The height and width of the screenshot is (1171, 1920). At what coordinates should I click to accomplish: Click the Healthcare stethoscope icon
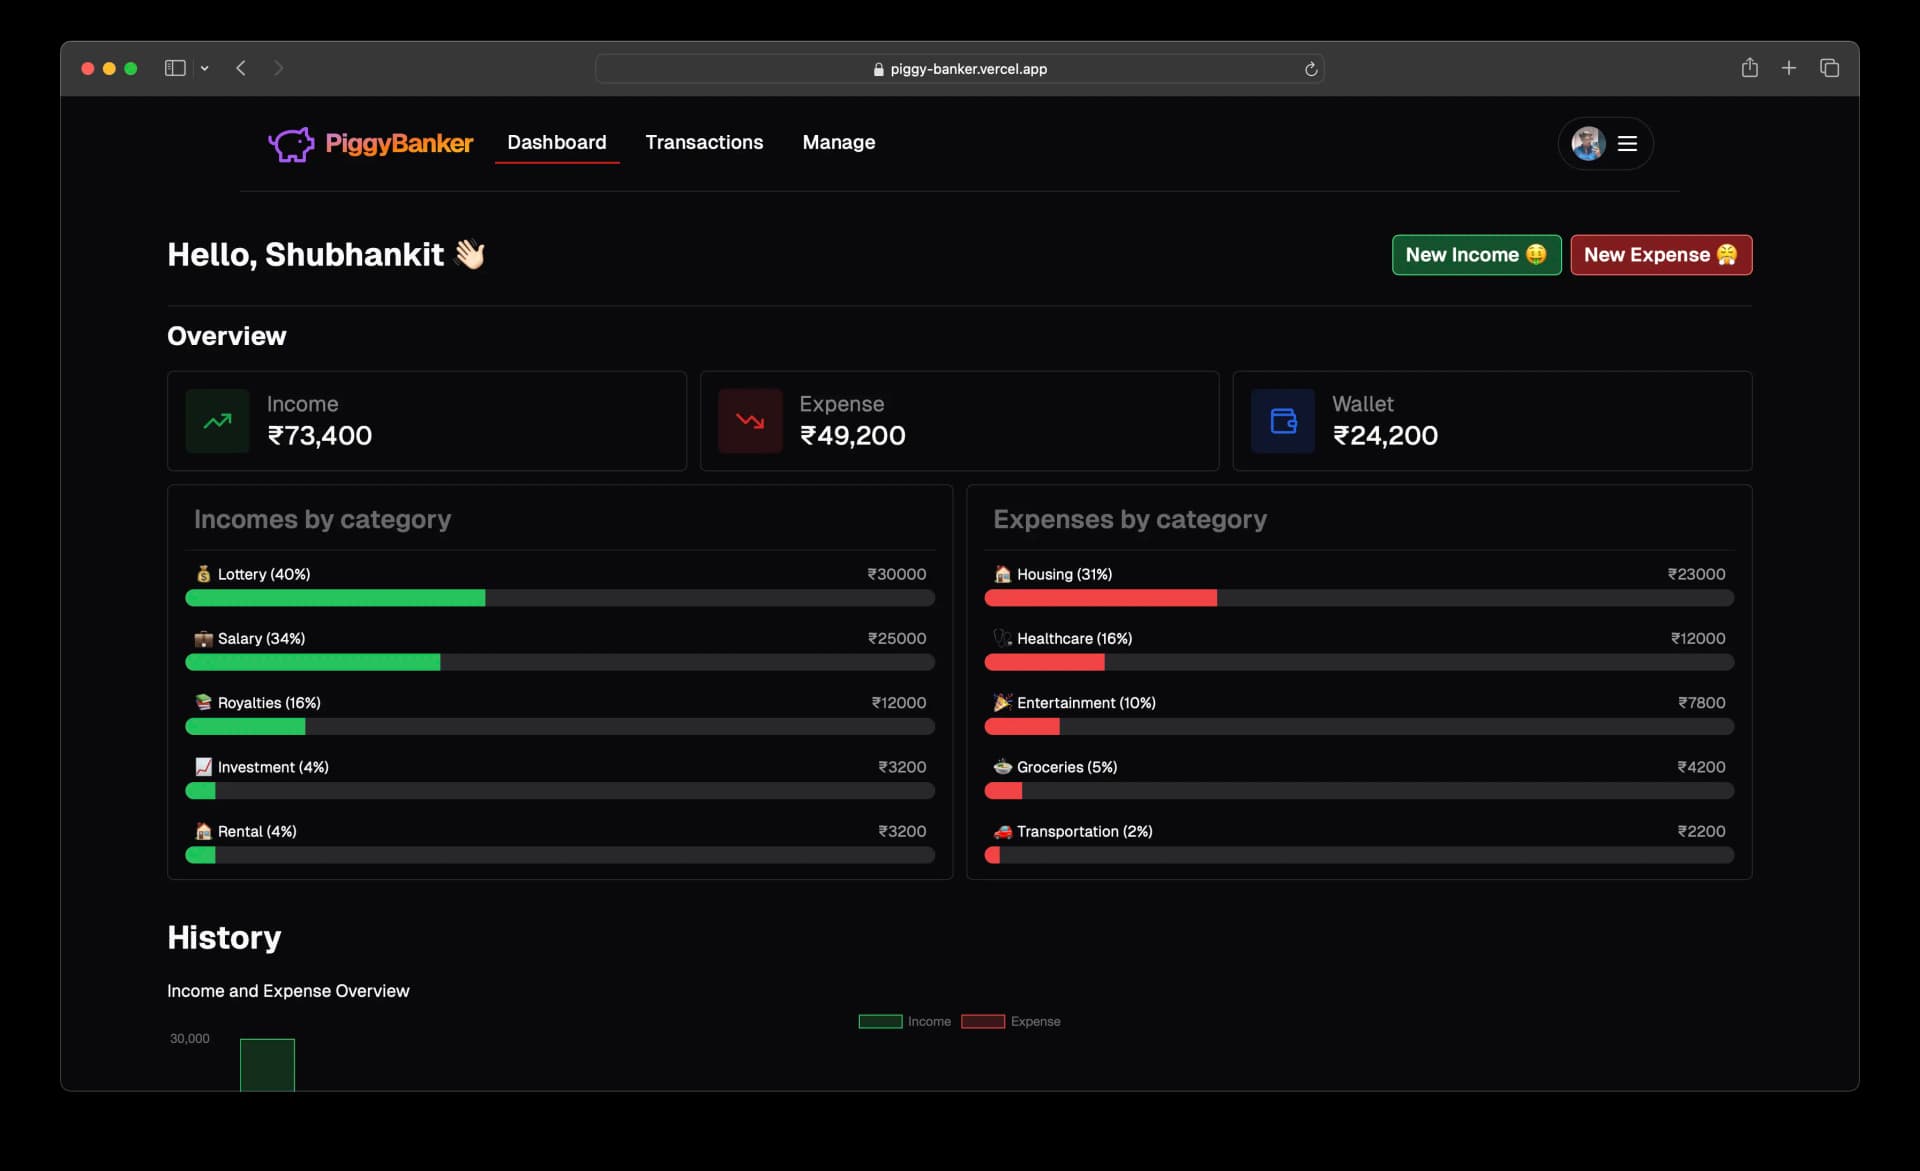point(1002,638)
